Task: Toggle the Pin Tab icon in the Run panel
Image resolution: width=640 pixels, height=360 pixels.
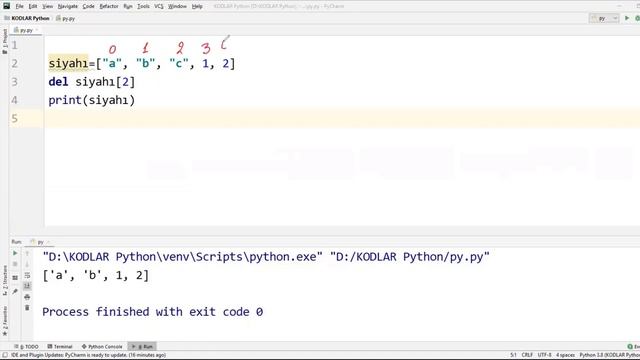Action: pyautogui.click(x=15, y=291)
